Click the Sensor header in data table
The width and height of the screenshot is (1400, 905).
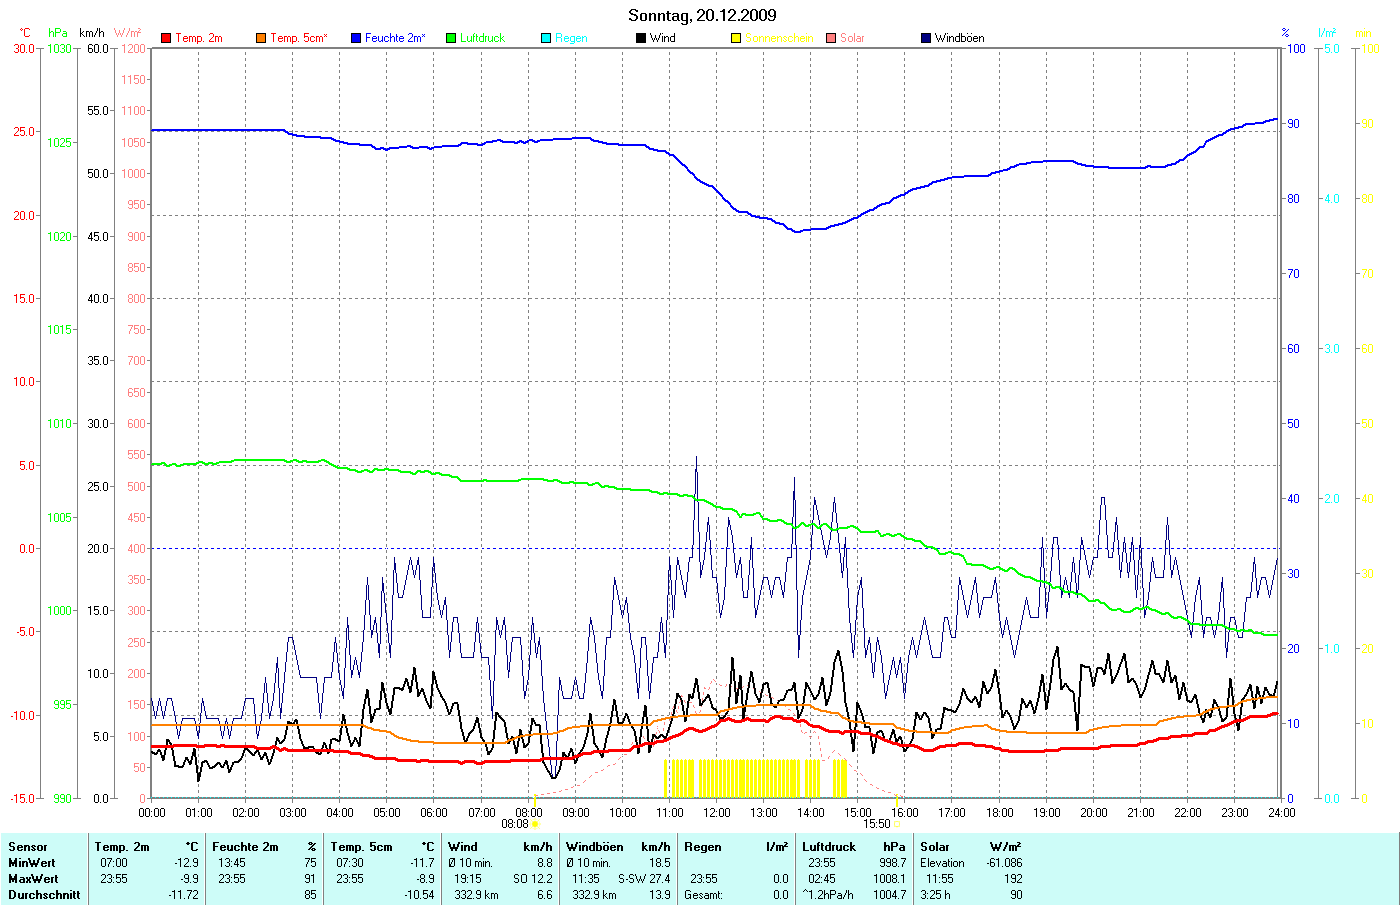pos(28,847)
